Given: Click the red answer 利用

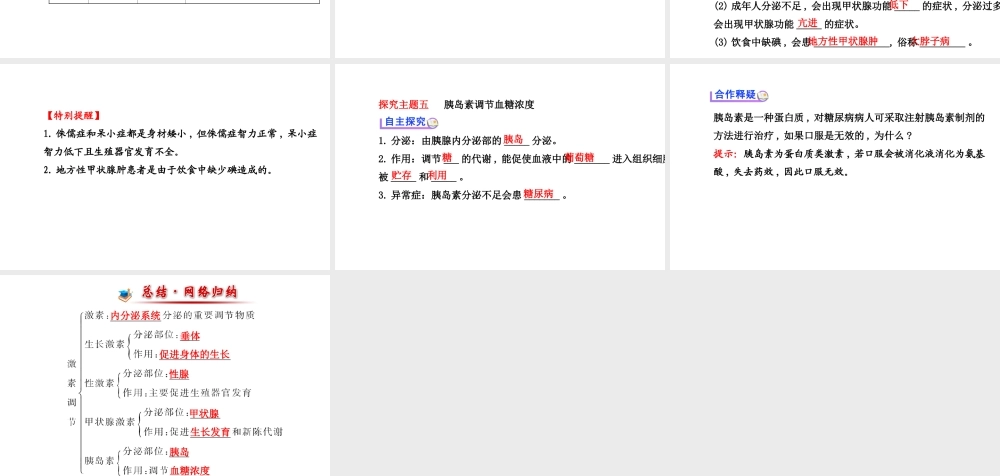Looking at the screenshot, I should 438,175.
